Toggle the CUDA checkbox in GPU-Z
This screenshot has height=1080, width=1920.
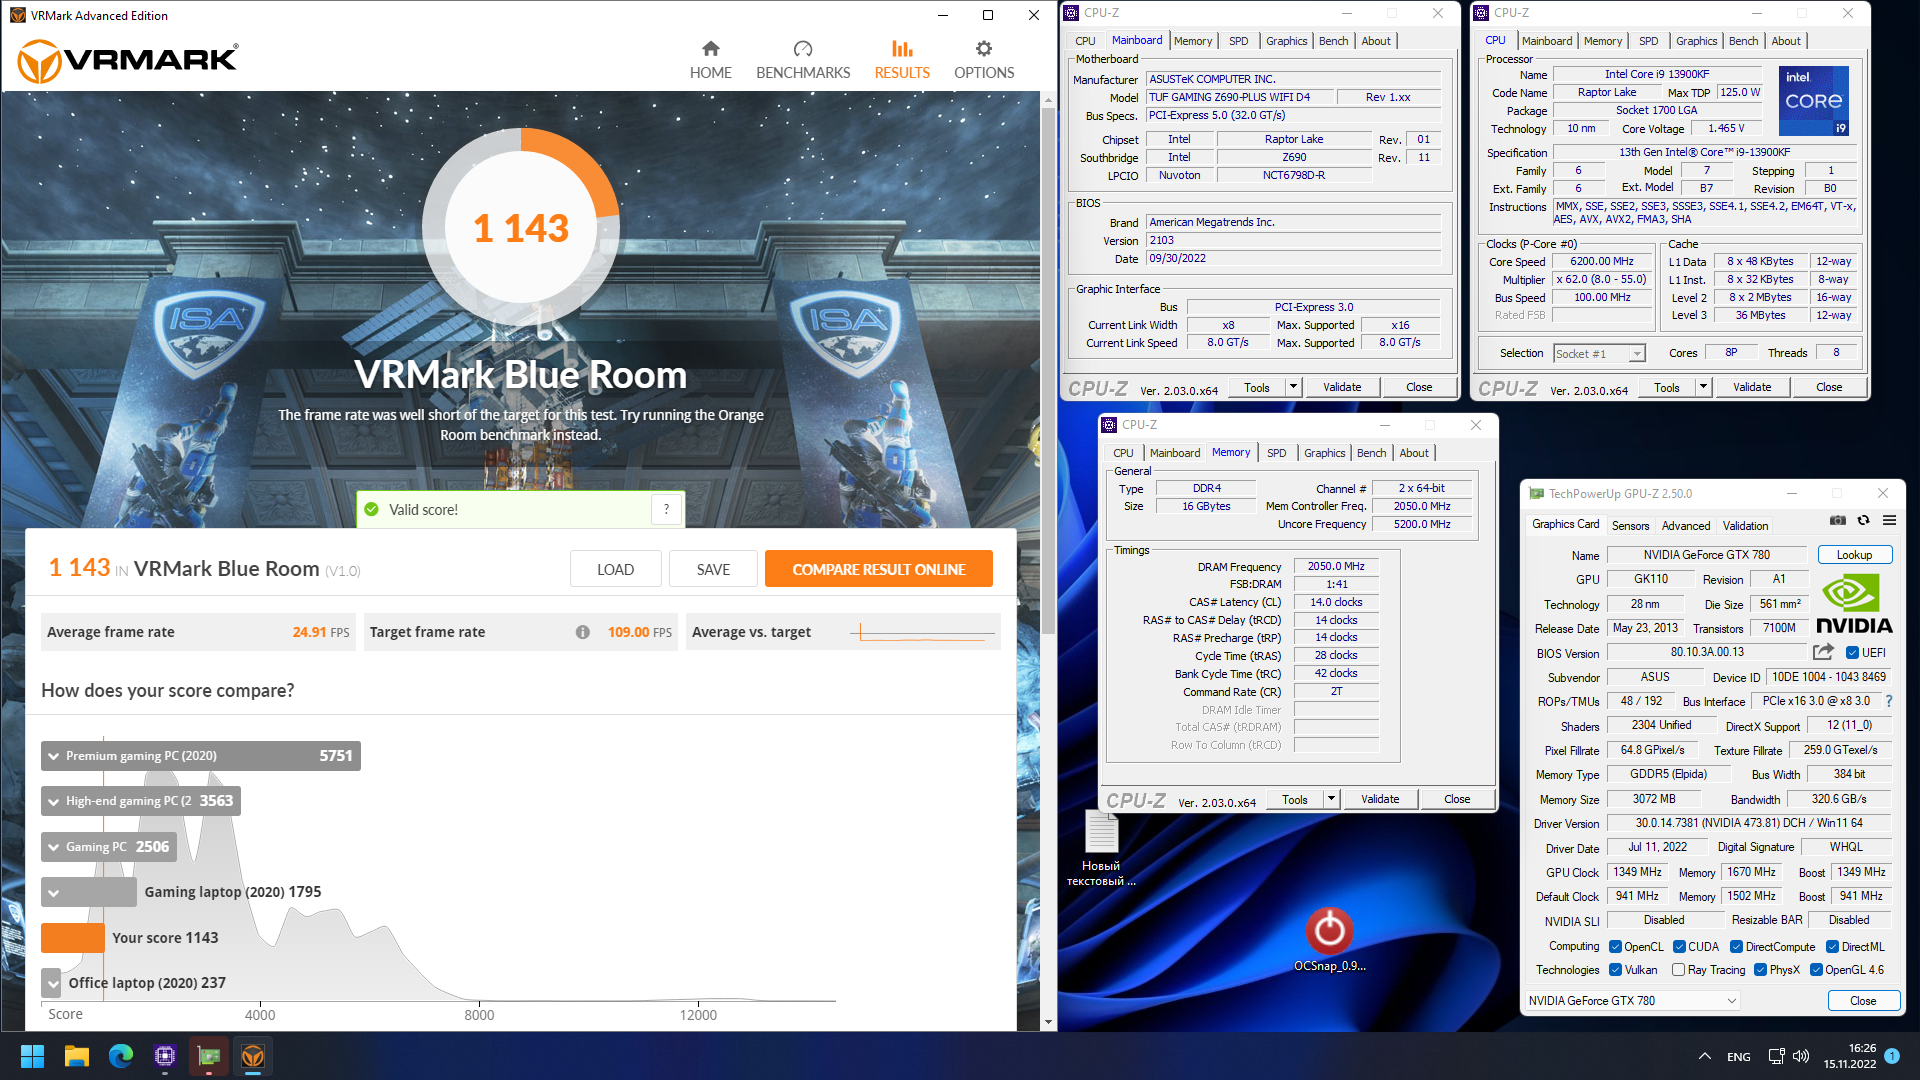[x=1679, y=947]
